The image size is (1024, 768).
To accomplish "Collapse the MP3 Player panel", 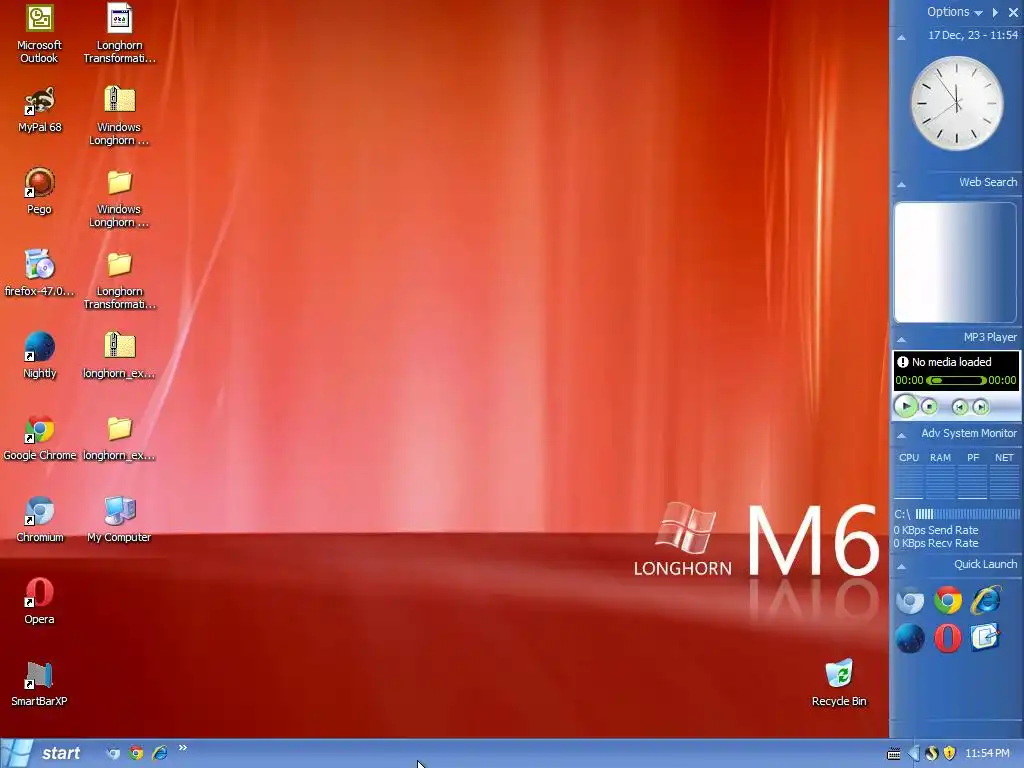I will point(901,340).
